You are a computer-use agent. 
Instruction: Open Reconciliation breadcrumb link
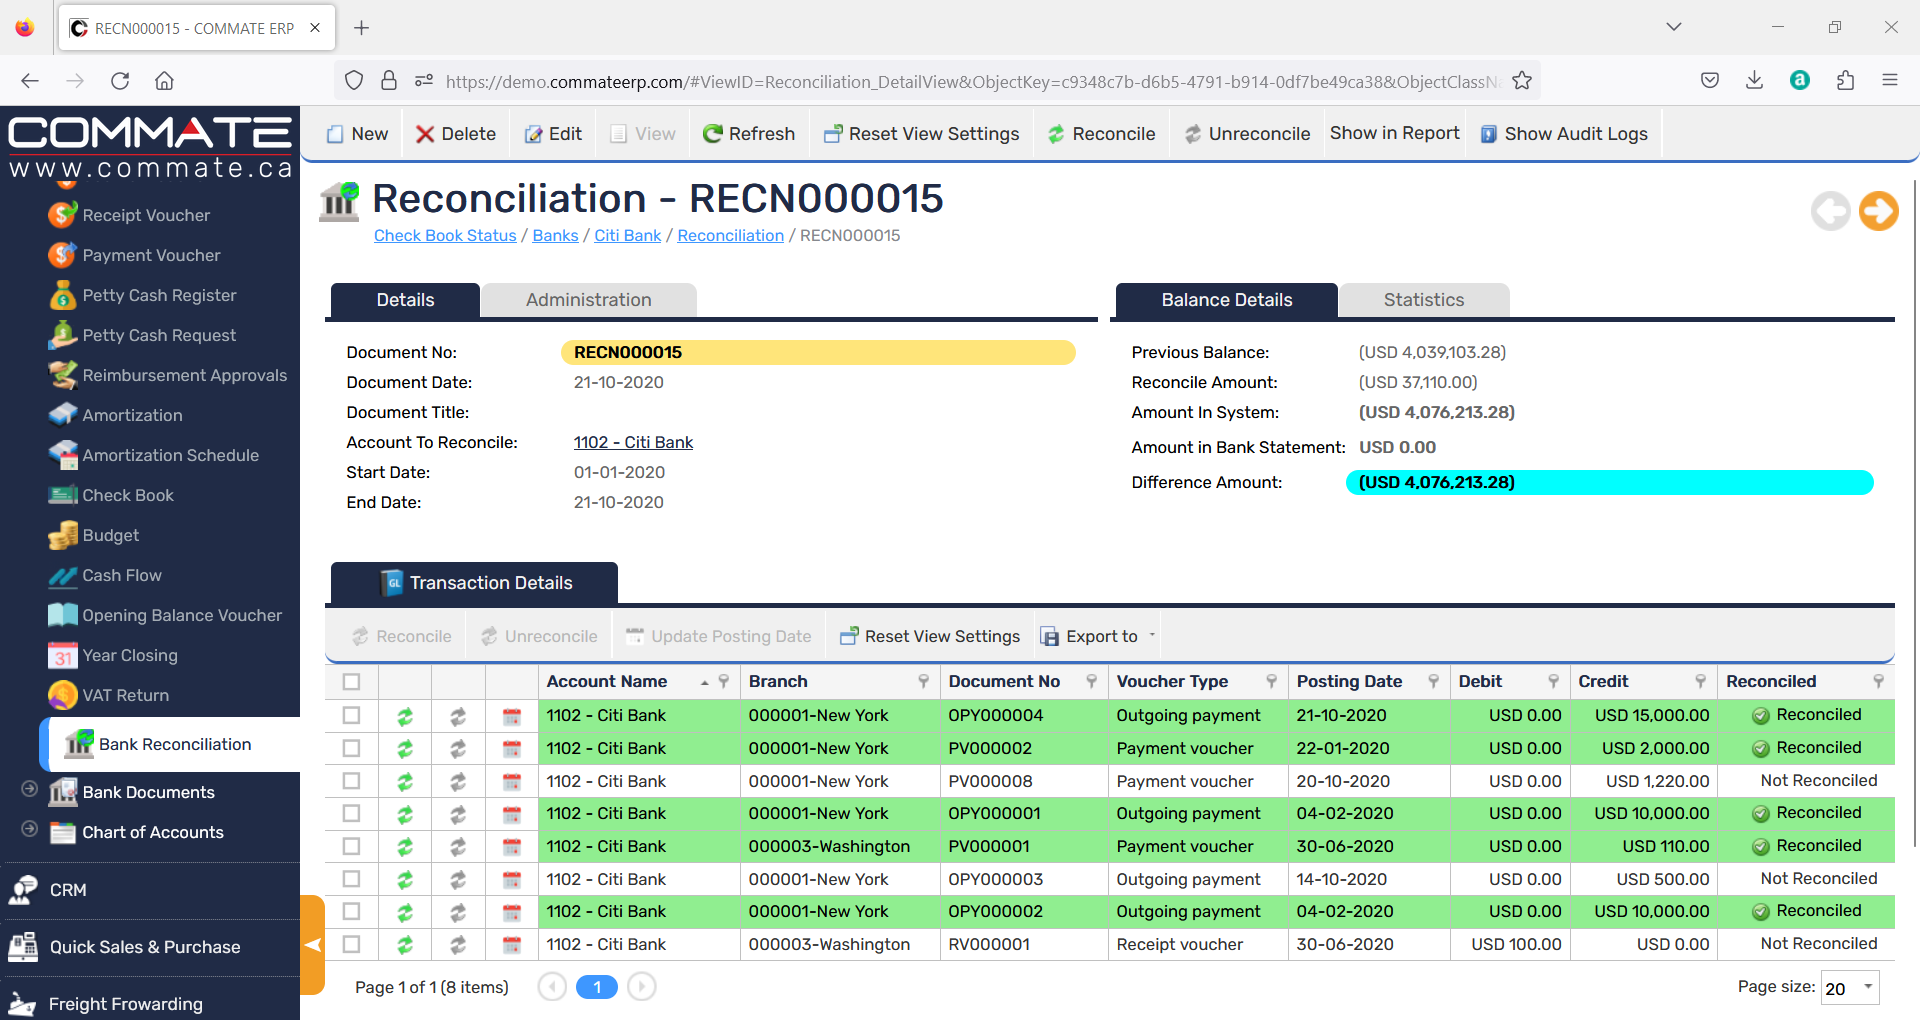pyautogui.click(x=730, y=235)
